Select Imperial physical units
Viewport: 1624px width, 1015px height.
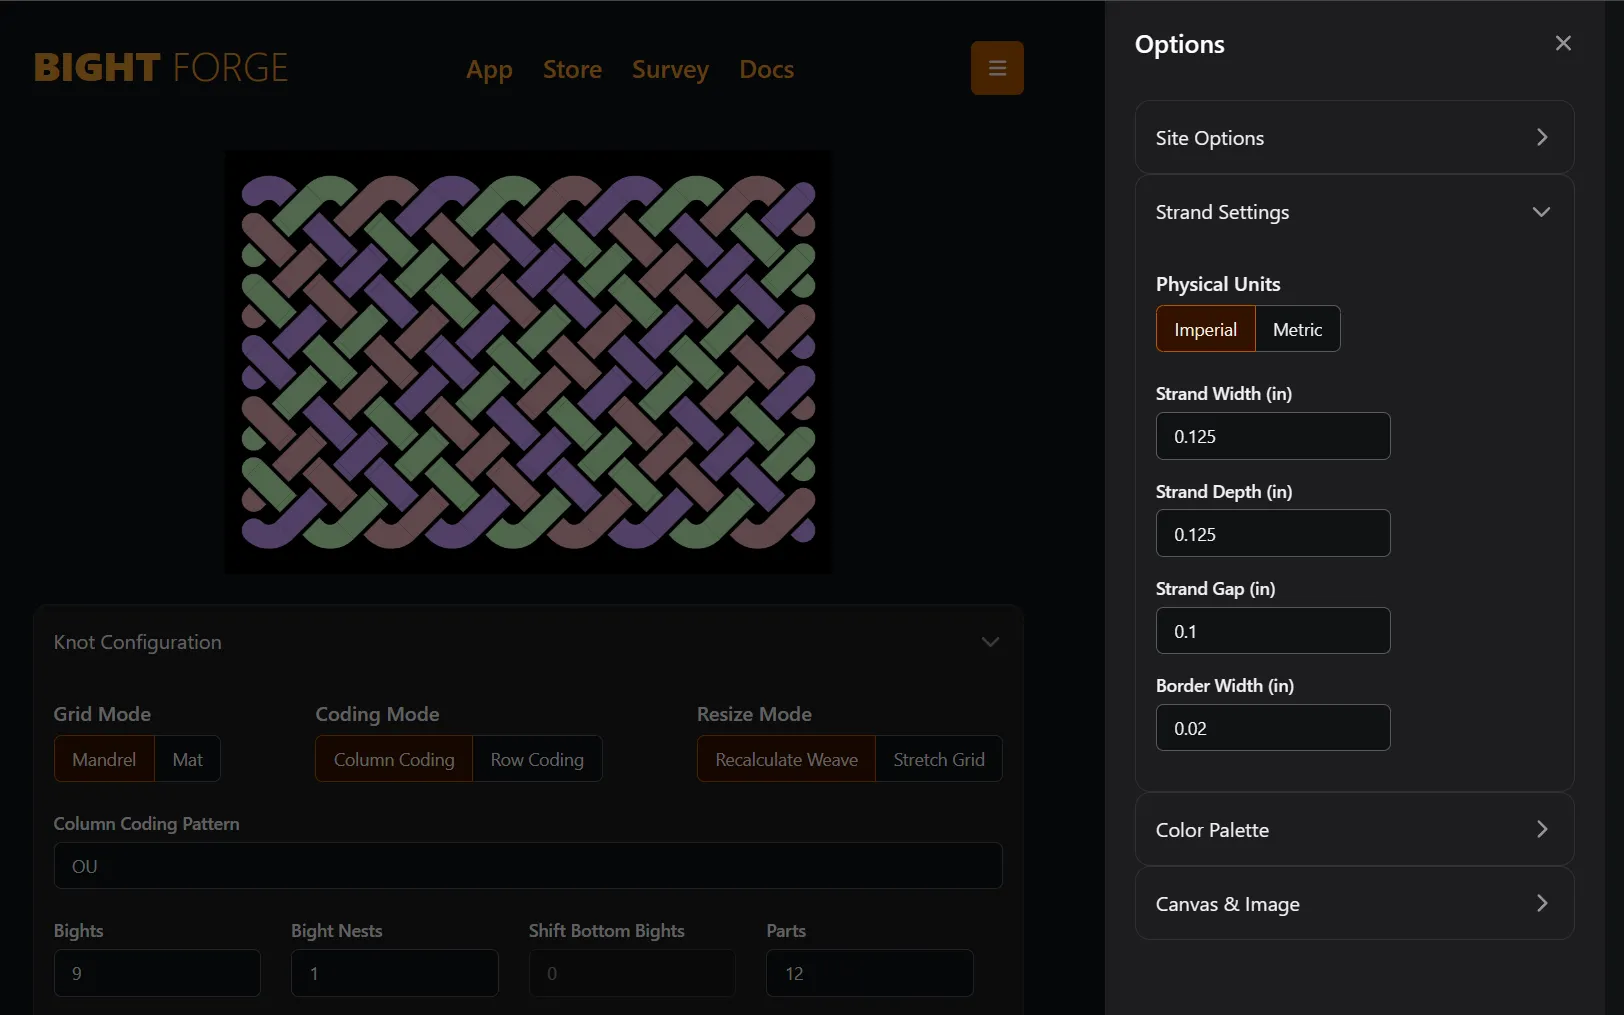pyautogui.click(x=1205, y=329)
